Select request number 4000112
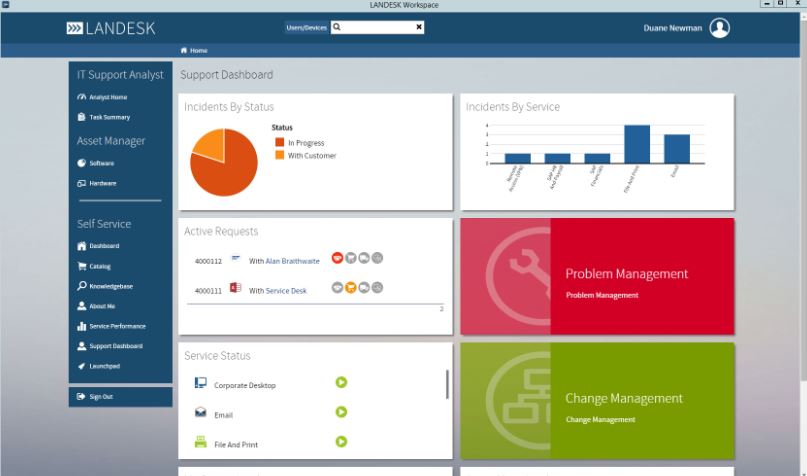The height and width of the screenshot is (476, 807). [208, 261]
